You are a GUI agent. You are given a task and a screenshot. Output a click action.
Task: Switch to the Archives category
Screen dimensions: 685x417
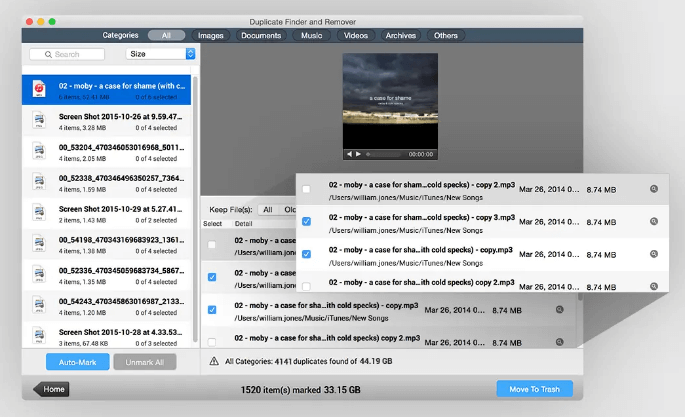(x=400, y=35)
